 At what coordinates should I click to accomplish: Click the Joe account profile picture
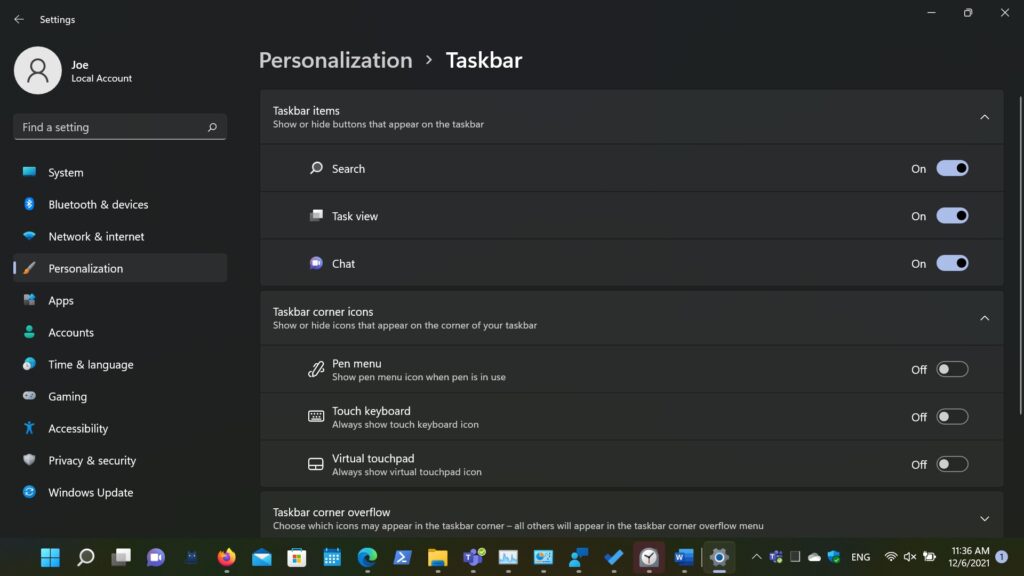38,71
